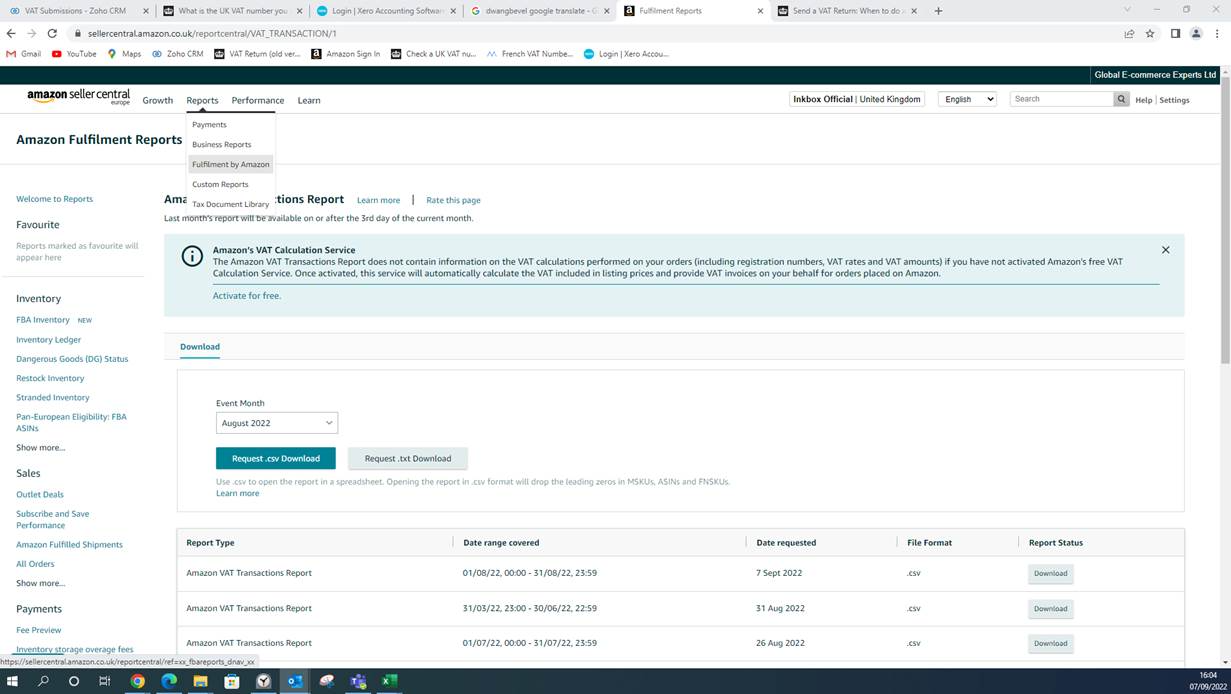Click the Amazon Seller Central logo

(79, 97)
